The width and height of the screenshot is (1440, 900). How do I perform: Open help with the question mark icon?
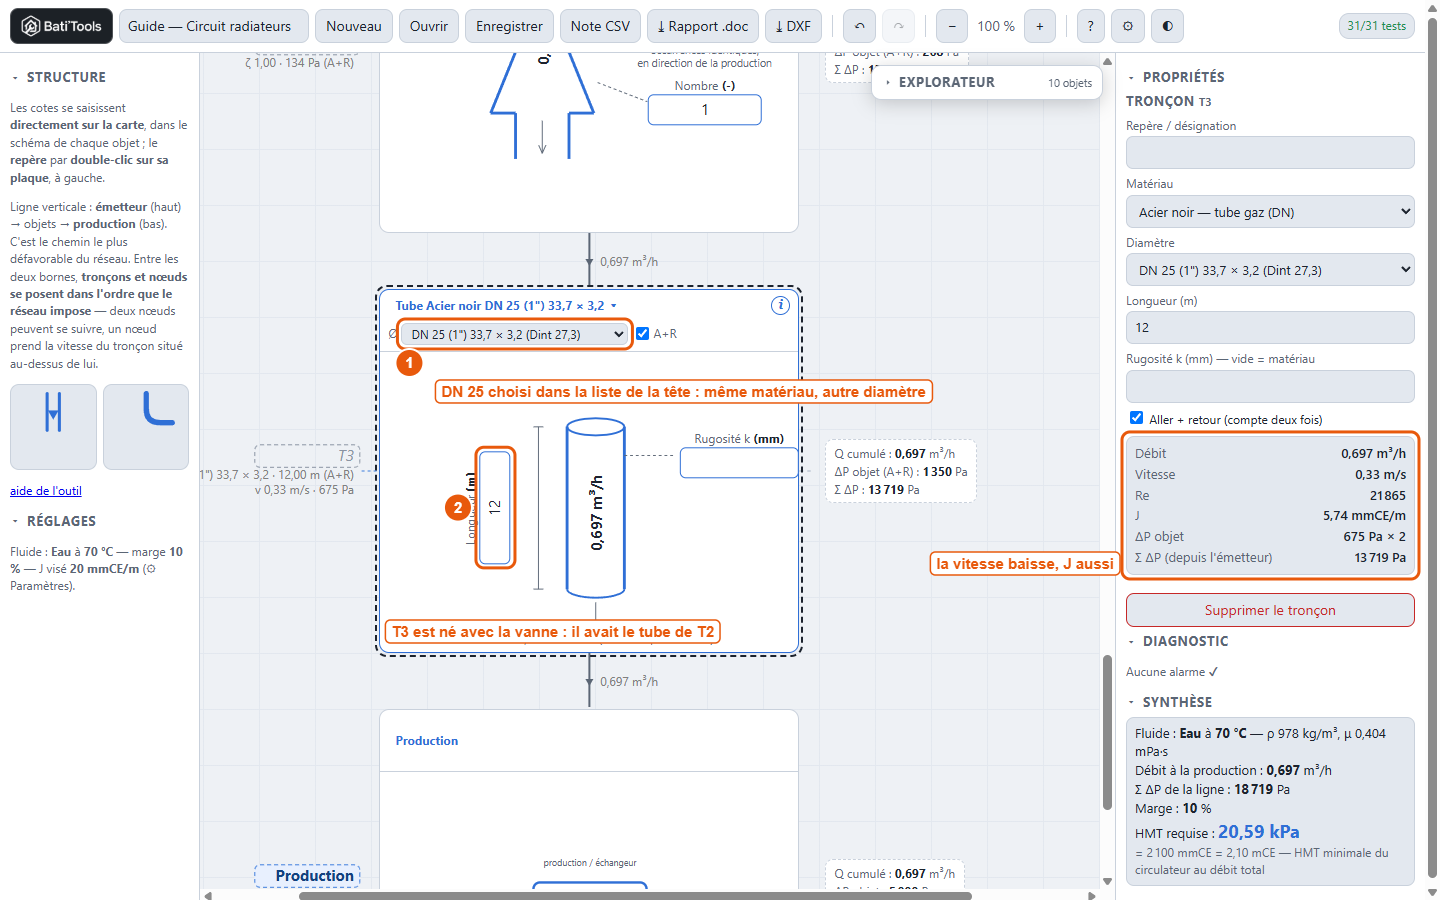tap(1090, 26)
